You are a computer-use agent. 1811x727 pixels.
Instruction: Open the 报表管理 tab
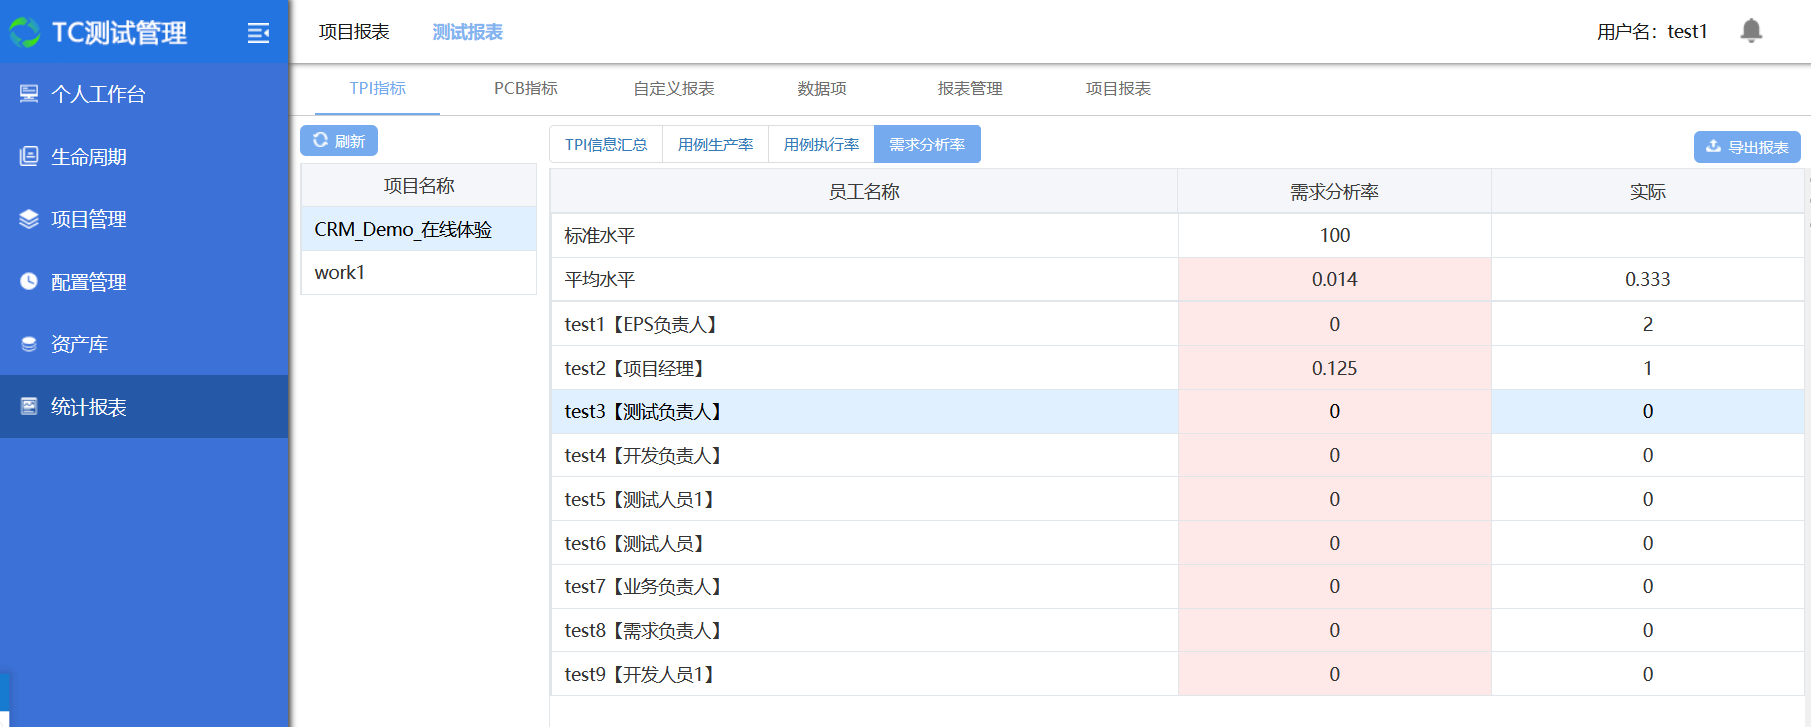969,89
